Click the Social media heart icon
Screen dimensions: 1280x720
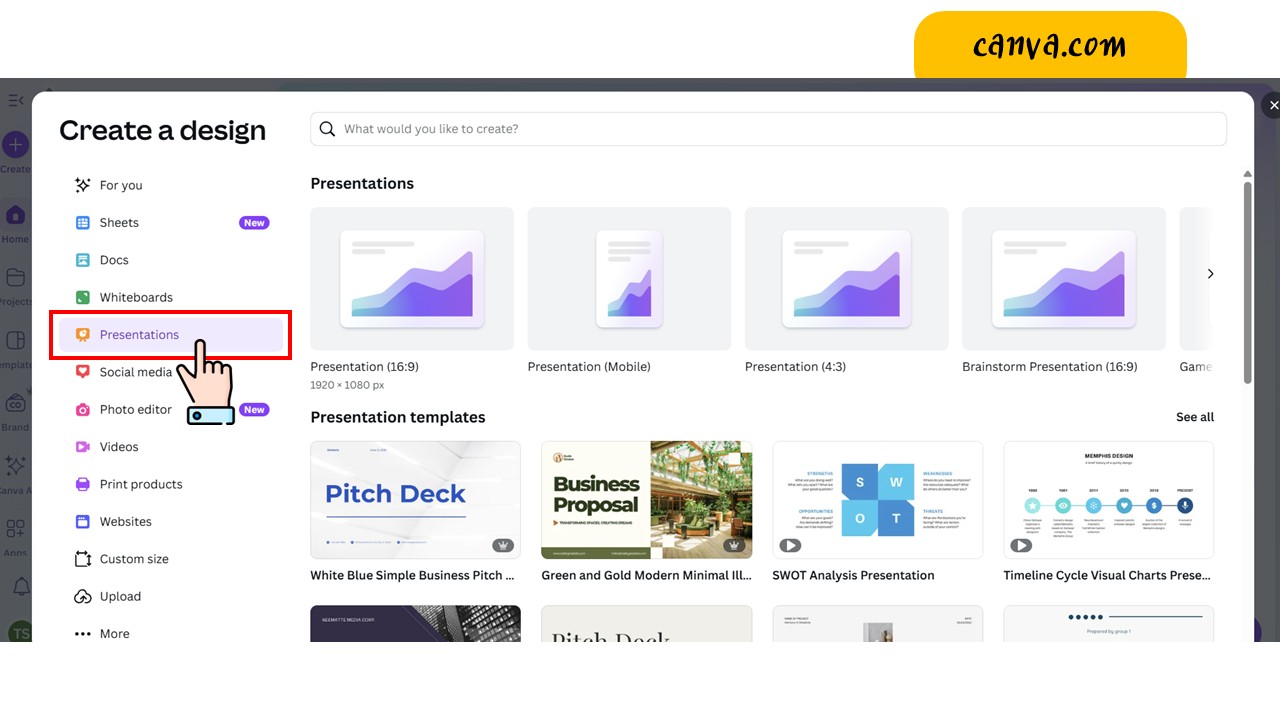83,372
